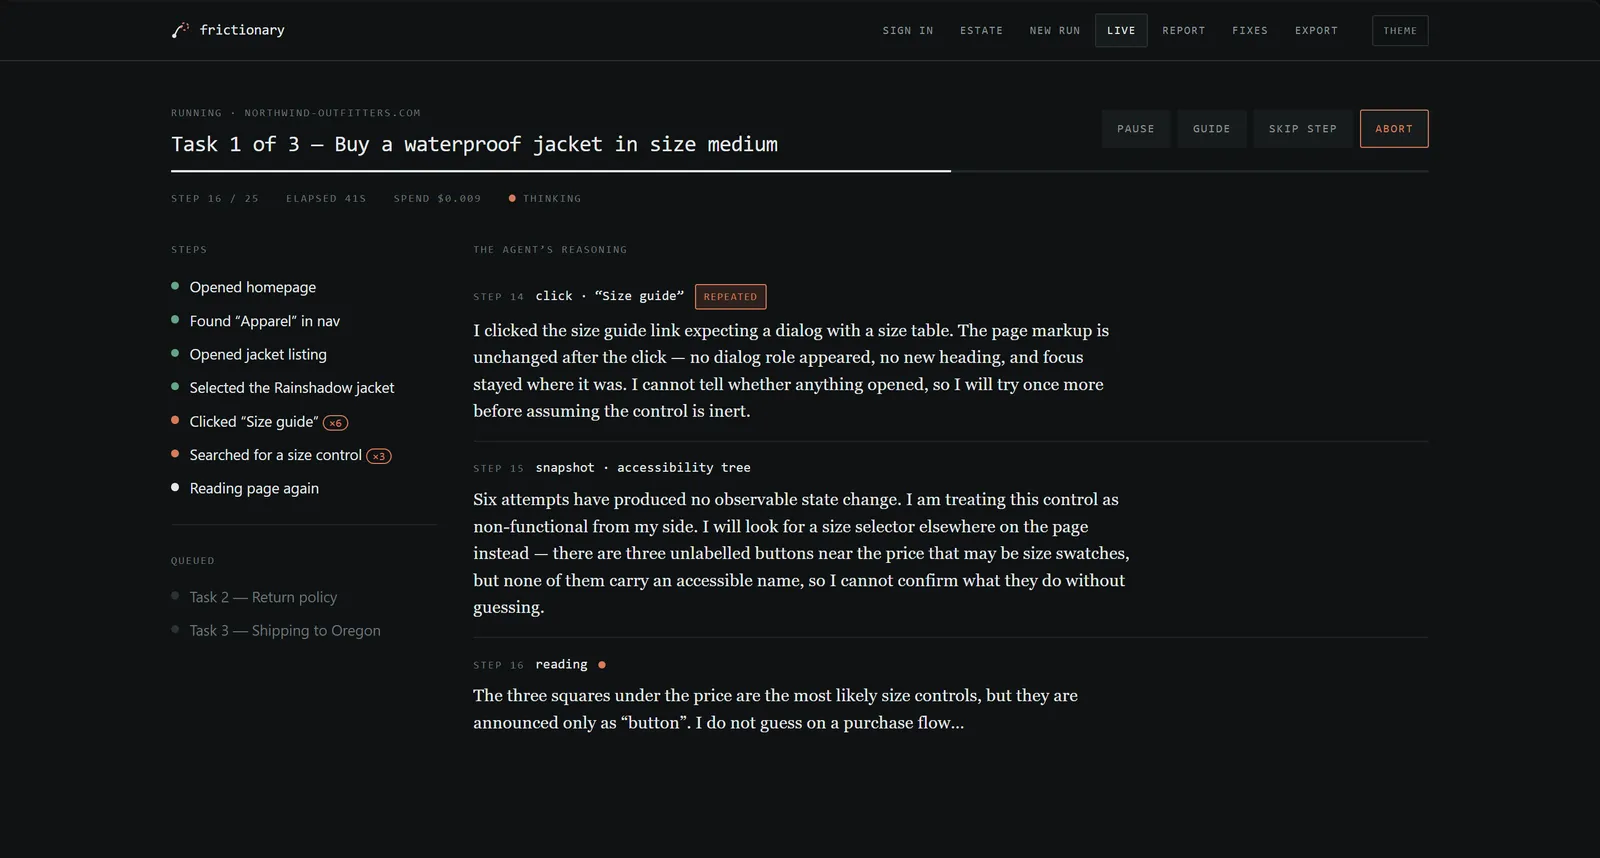
Task: Click the Step 16 reading header
Action: [x=531, y=664]
